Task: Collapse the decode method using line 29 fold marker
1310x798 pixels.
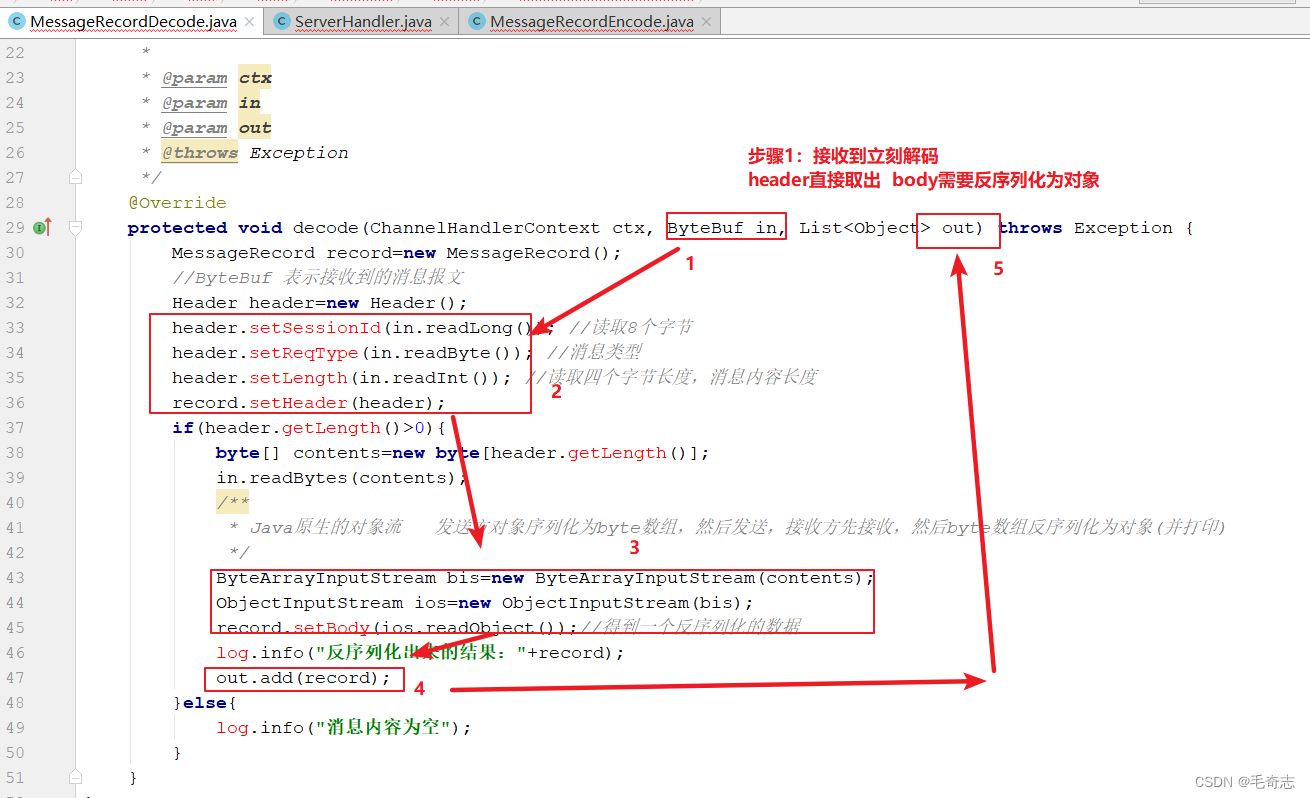Action: point(75,228)
